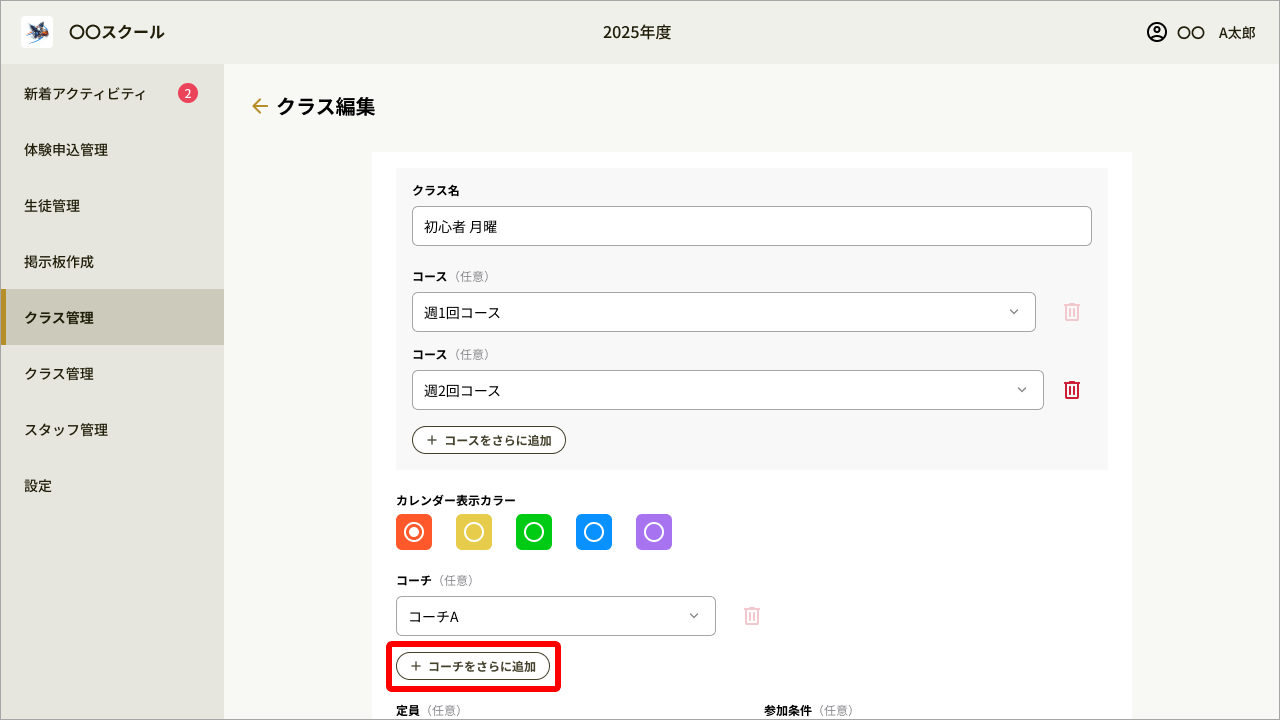
Task: Click the notification badge showing 2
Action: coord(188,93)
